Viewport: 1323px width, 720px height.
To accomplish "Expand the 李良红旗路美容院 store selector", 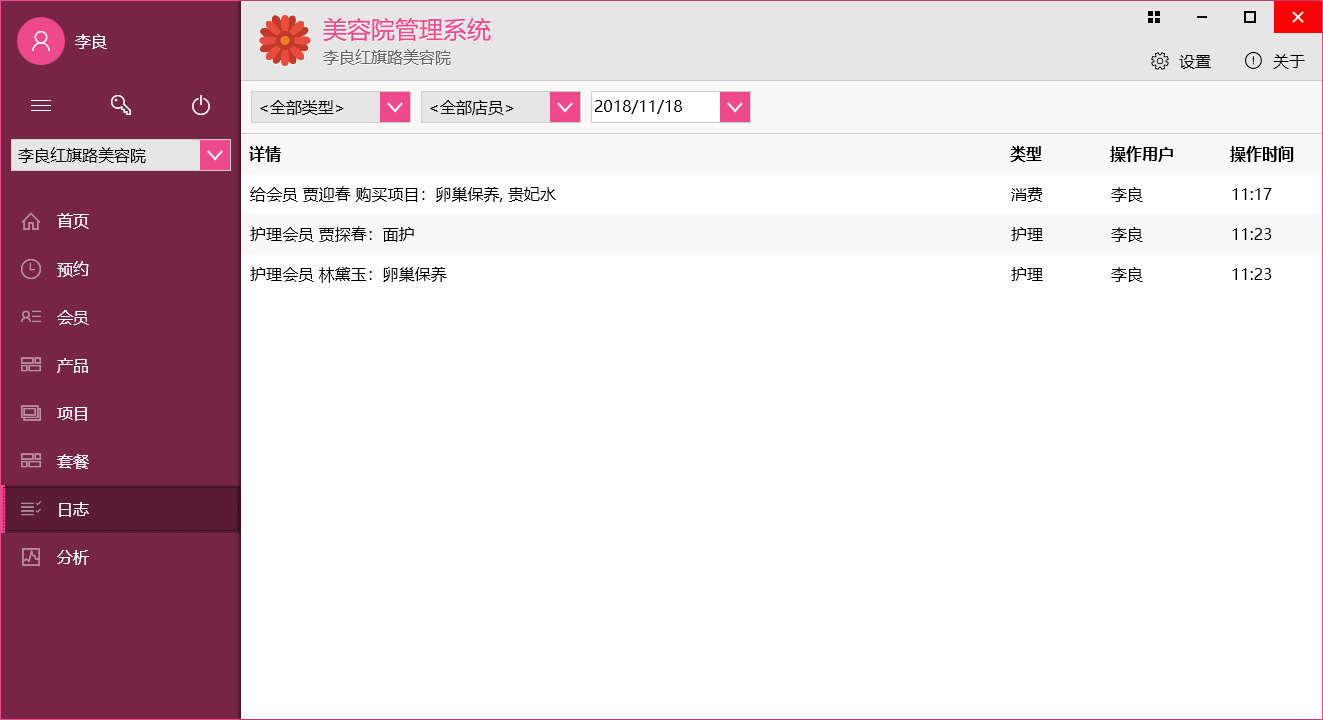I will pyautogui.click(x=215, y=155).
